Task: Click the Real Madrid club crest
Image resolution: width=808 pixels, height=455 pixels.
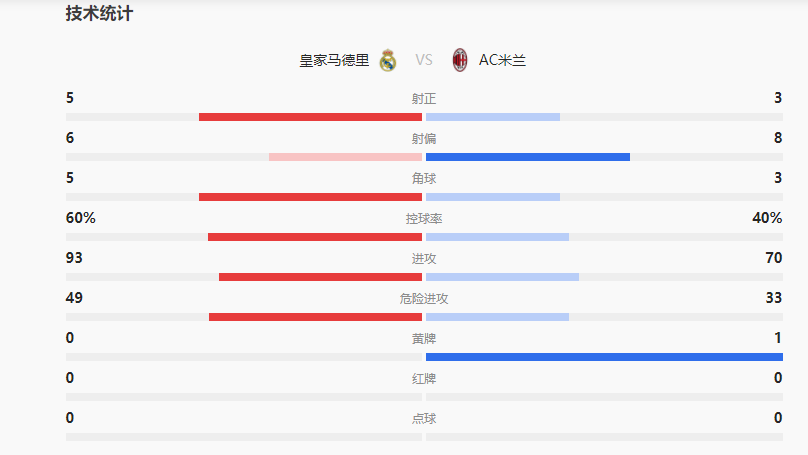Action: click(388, 60)
